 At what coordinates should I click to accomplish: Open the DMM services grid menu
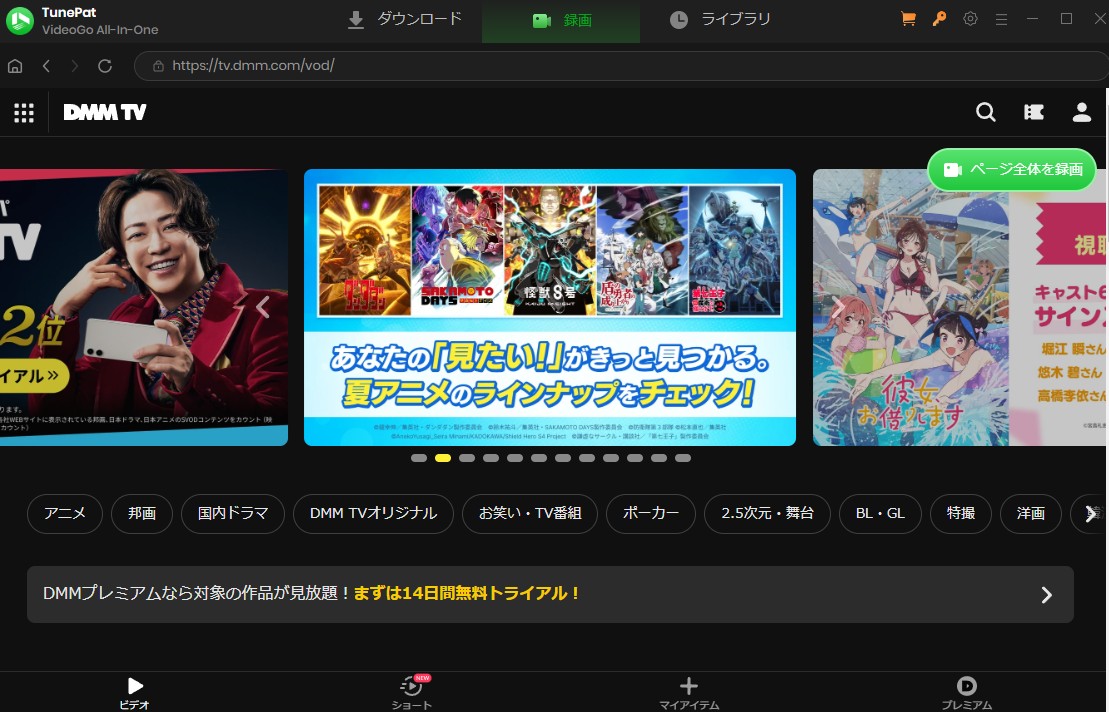click(x=24, y=112)
